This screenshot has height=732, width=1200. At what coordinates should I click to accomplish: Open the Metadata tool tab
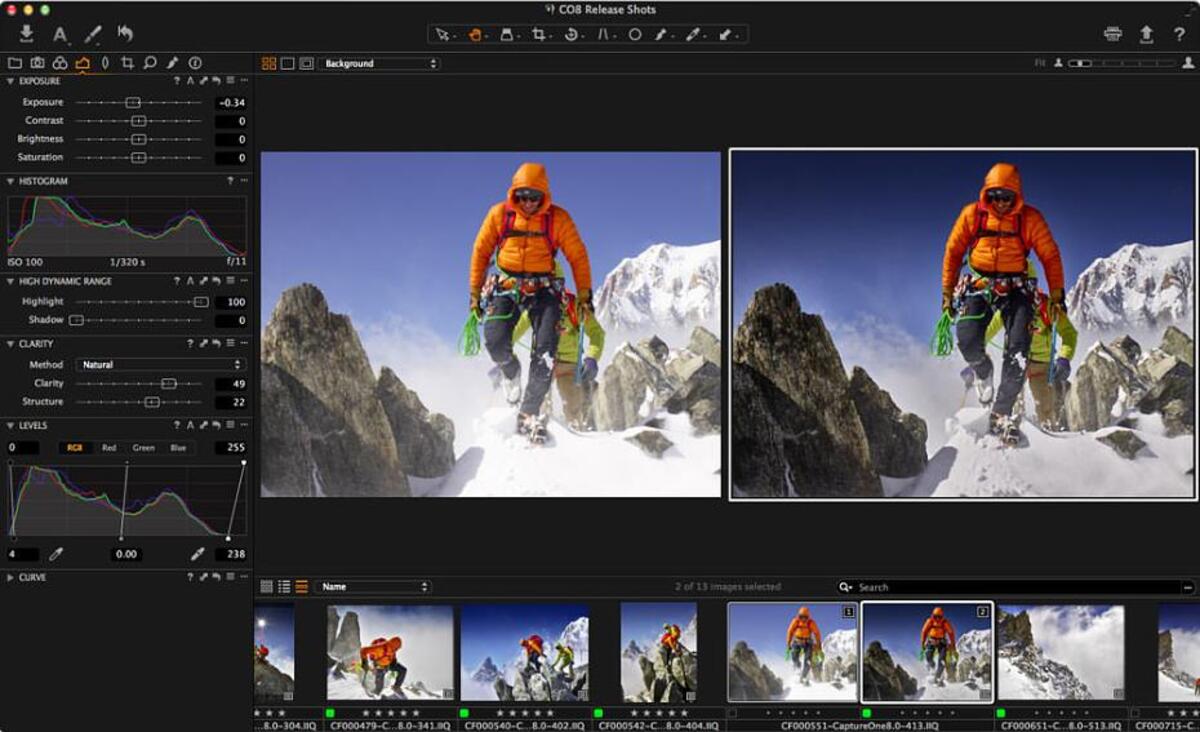[194, 61]
